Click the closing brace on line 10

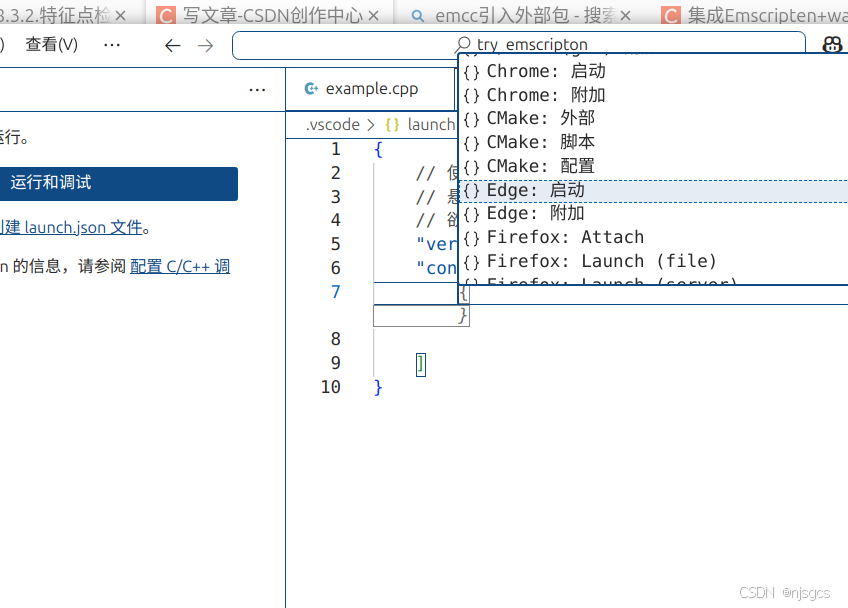(x=378, y=387)
